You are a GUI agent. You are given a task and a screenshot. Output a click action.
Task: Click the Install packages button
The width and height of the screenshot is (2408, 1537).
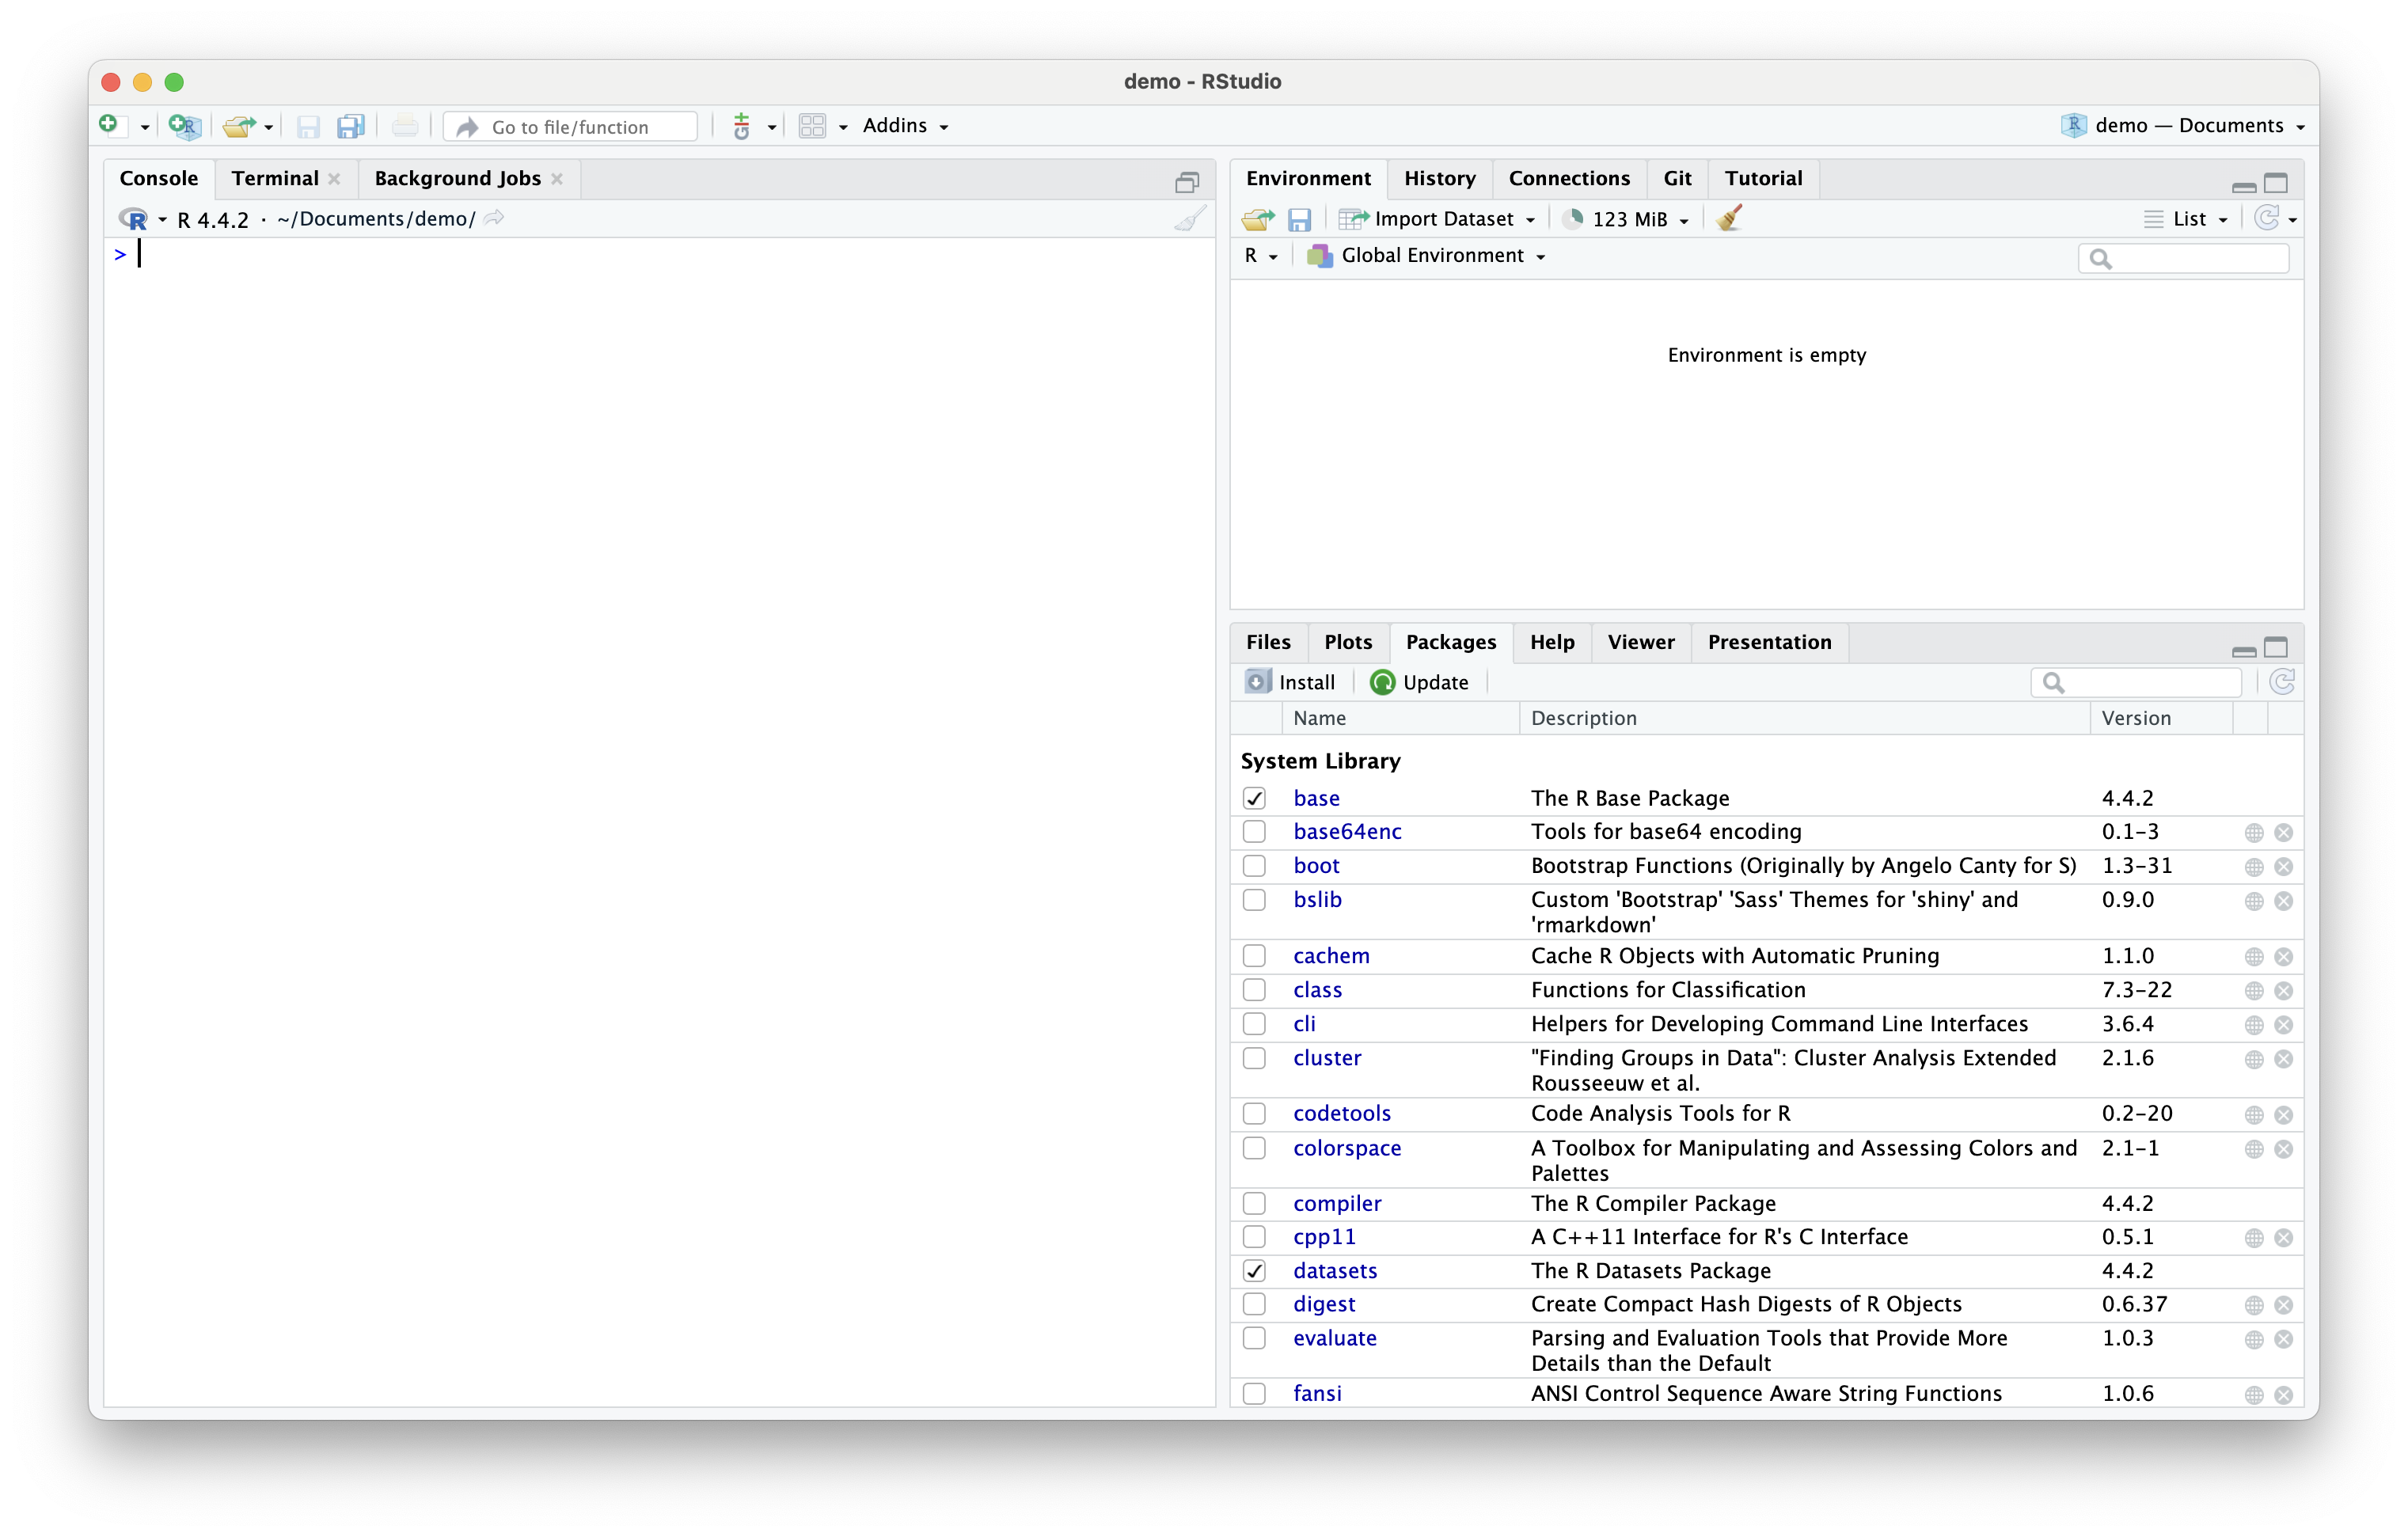point(1290,682)
